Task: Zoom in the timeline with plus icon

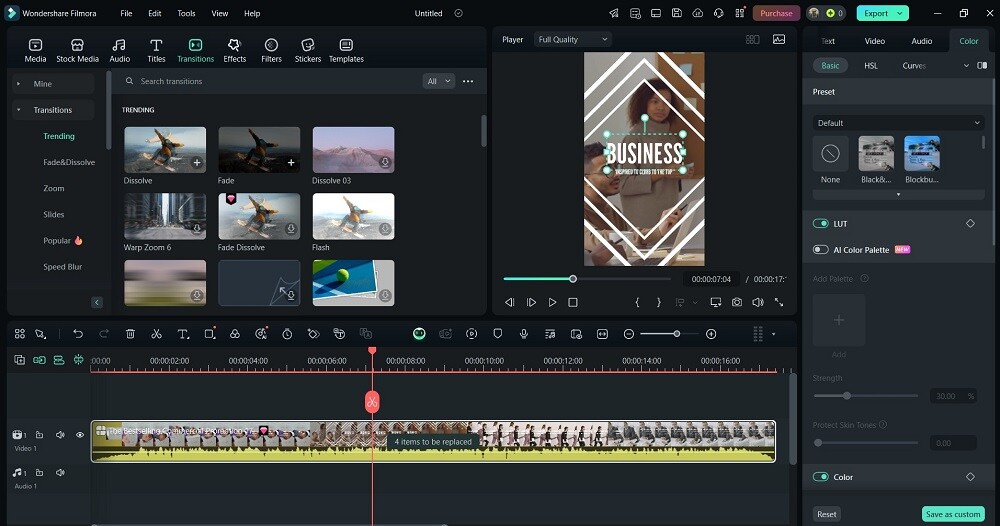Action: (711, 333)
